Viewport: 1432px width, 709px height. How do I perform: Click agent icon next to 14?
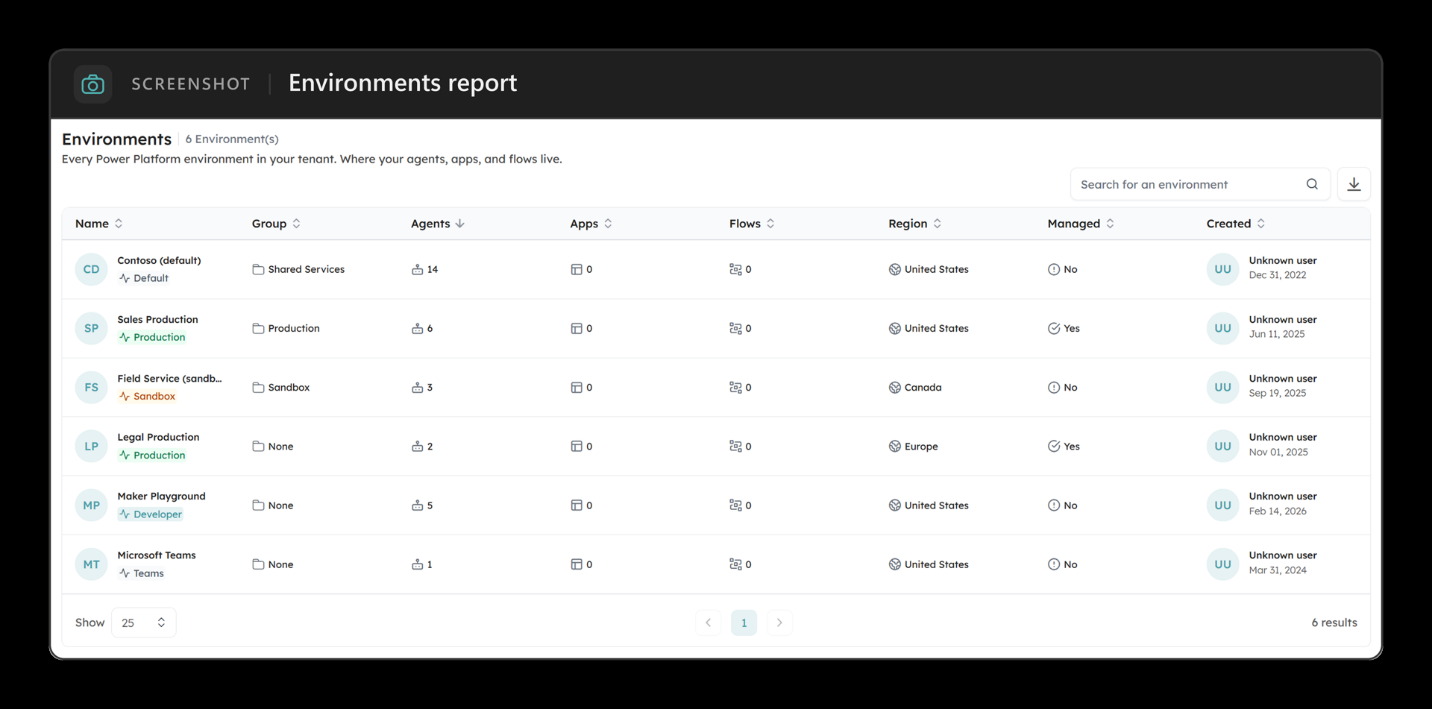coord(417,269)
